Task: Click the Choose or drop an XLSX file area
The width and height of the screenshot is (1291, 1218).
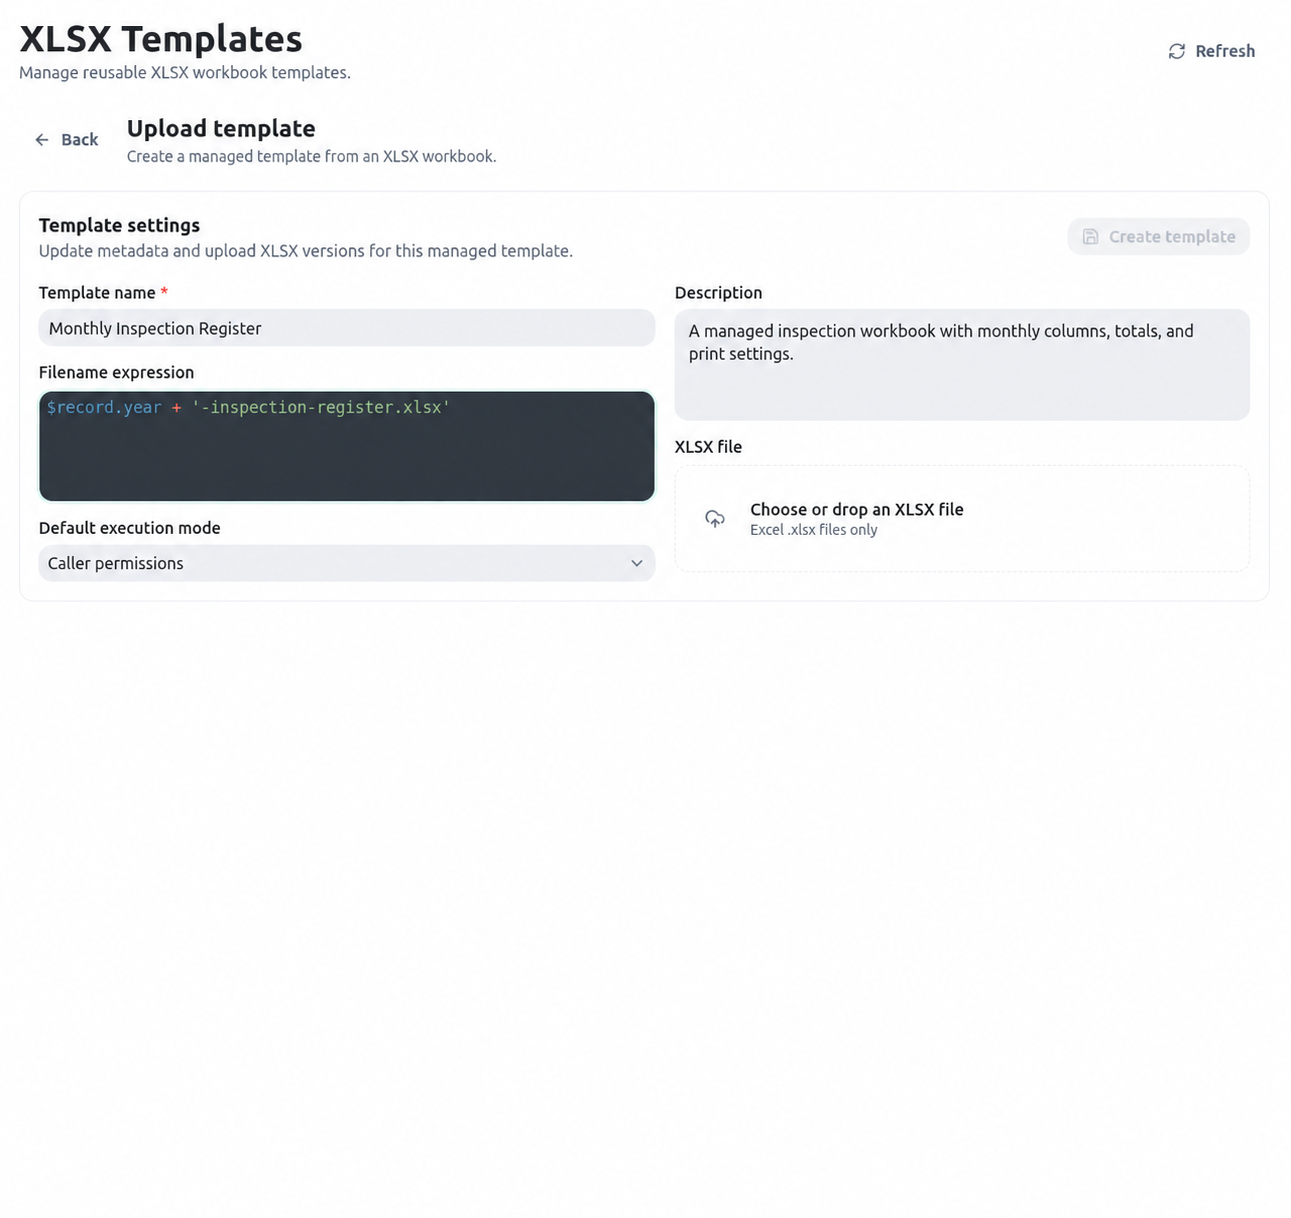Action: pyautogui.click(x=962, y=519)
